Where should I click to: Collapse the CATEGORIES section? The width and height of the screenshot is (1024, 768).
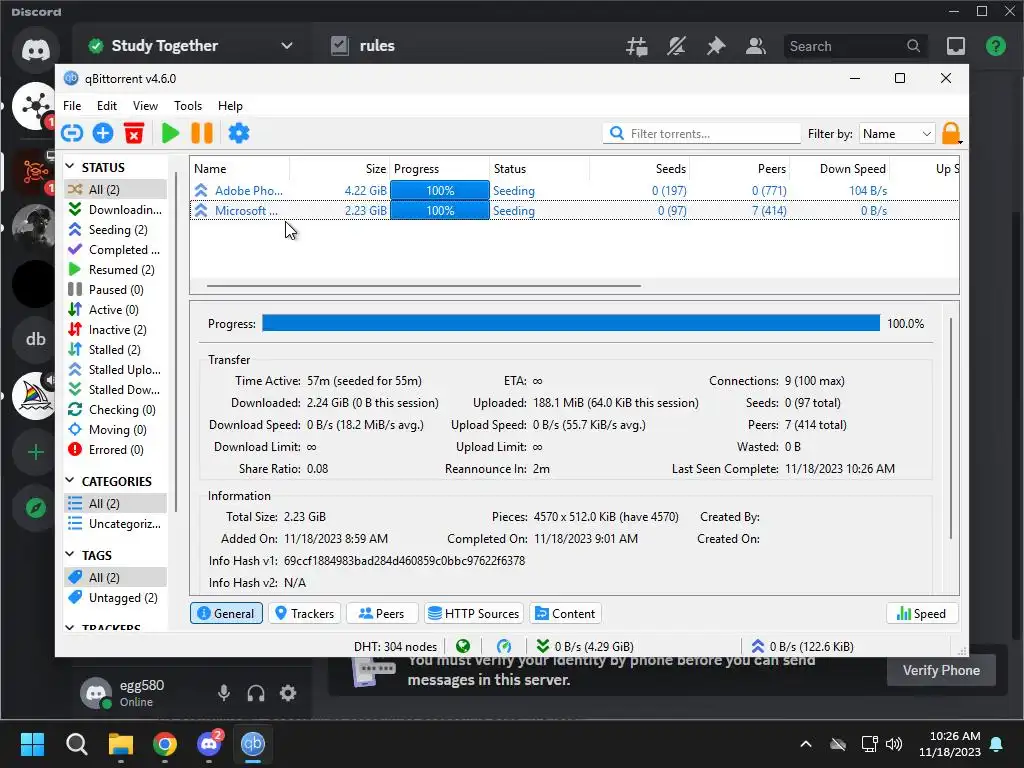(70, 481)
